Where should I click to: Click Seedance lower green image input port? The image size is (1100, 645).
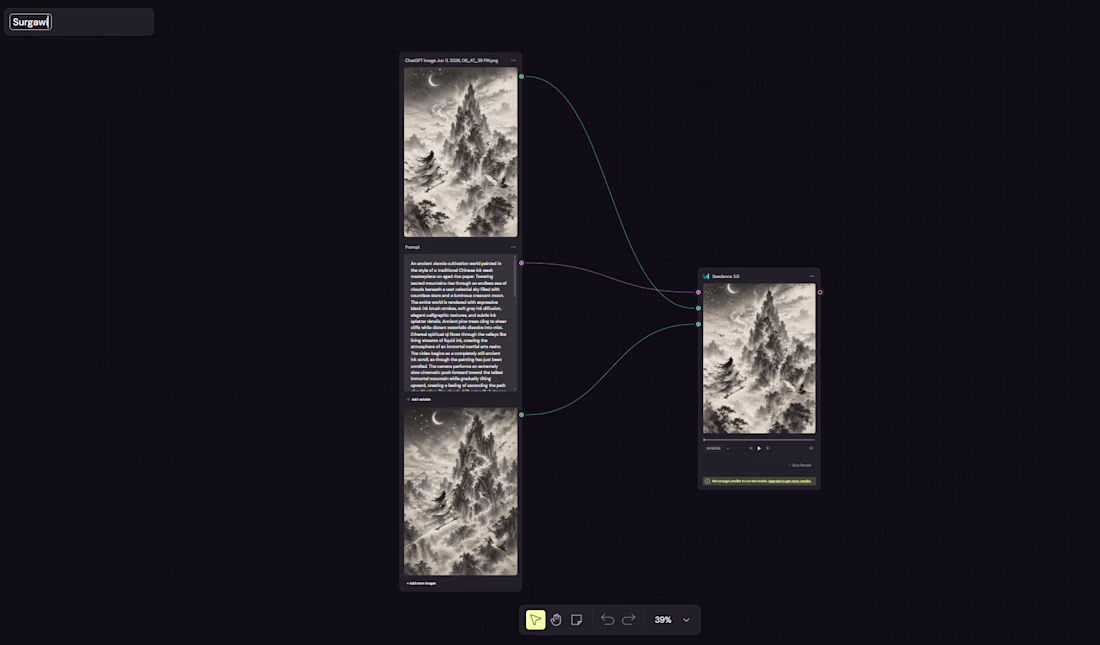tap(698, 324)
